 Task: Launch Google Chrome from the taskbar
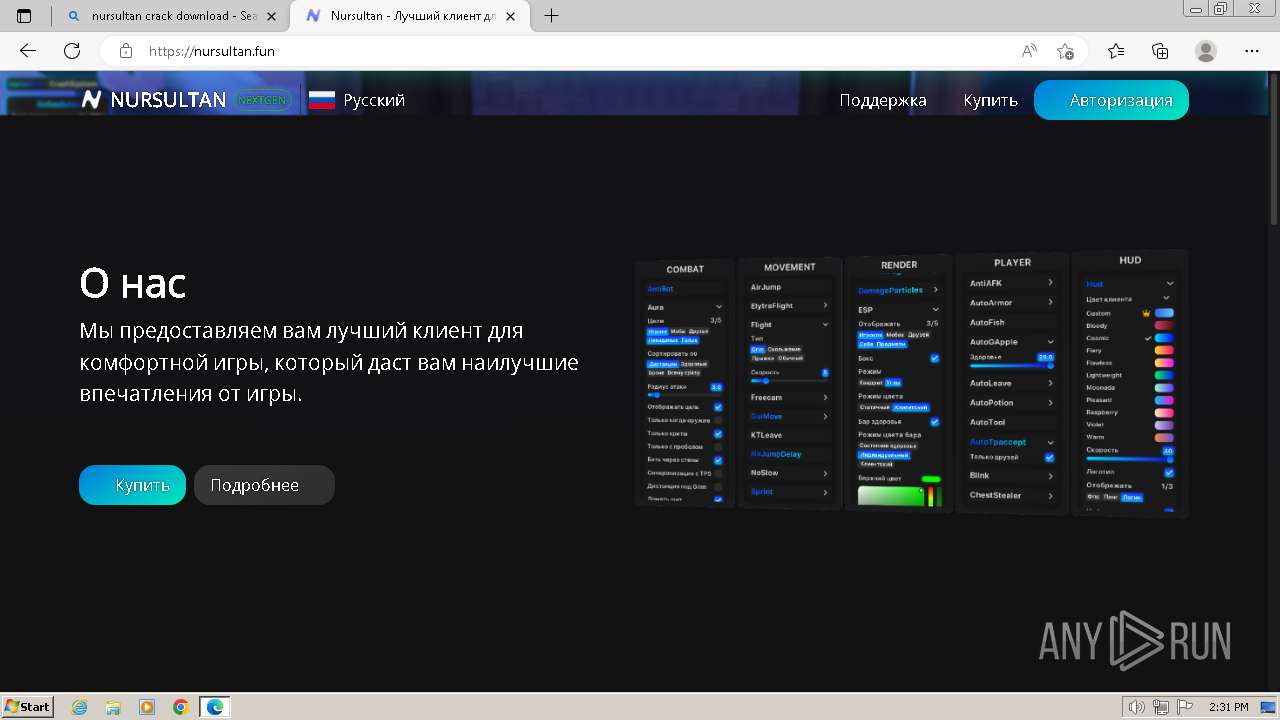click(181, 707)
